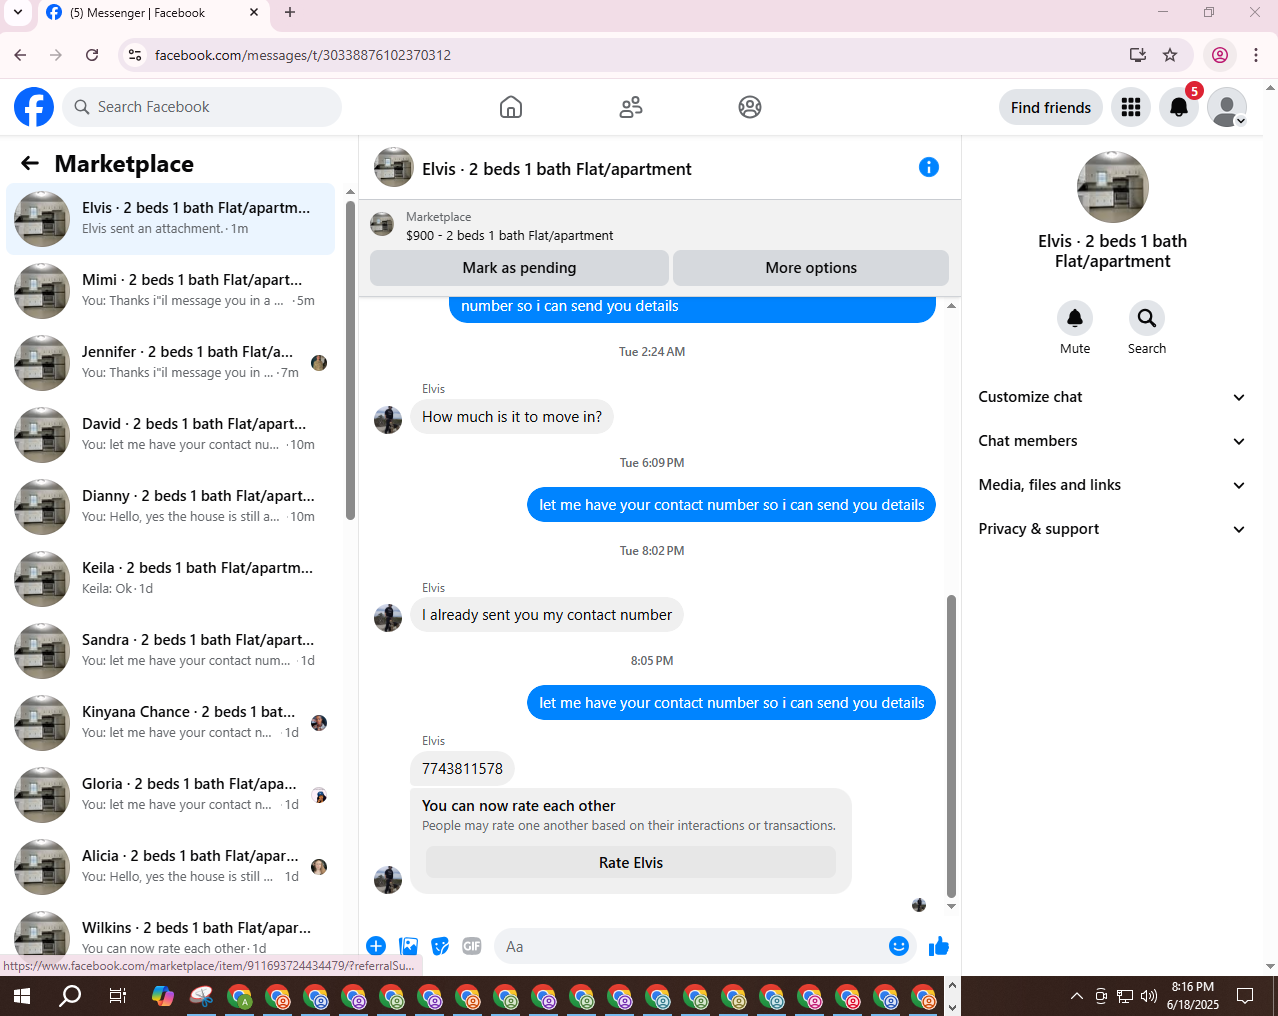The image size is (1278, 1016).
Task: Click the 7743811578 message bubble
Action: pyautogui.click(x=462, y=769)
